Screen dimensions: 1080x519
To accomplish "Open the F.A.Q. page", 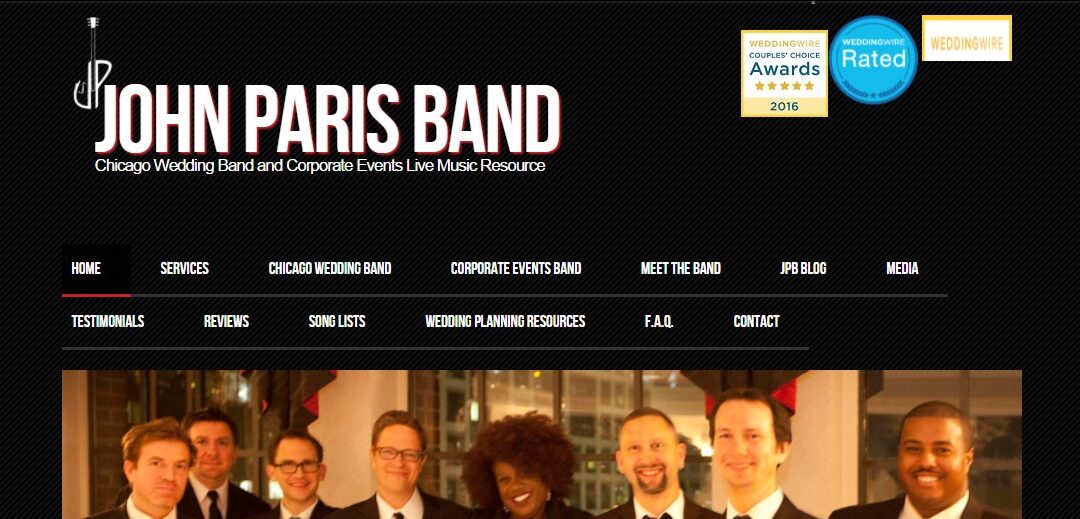I will coord(659,321).
